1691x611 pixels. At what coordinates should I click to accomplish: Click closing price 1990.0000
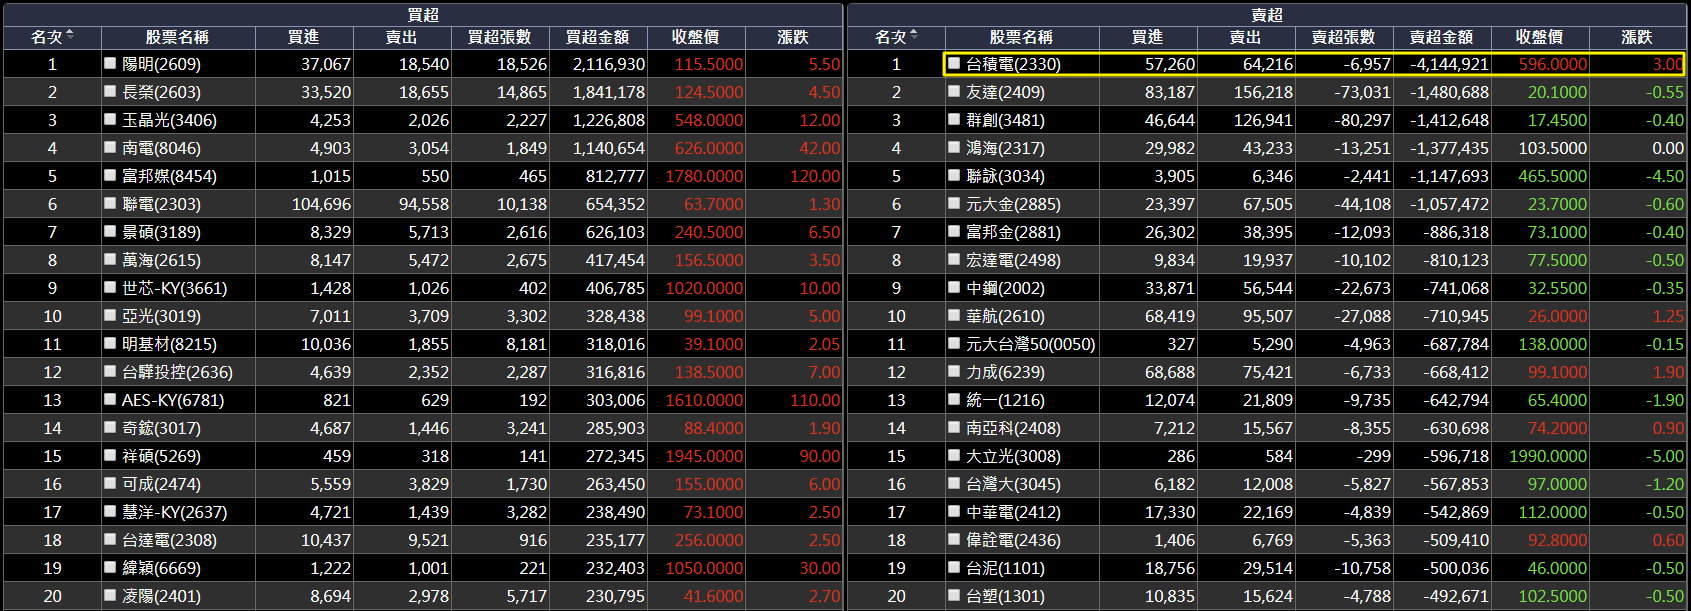(x=1548, y=456)
